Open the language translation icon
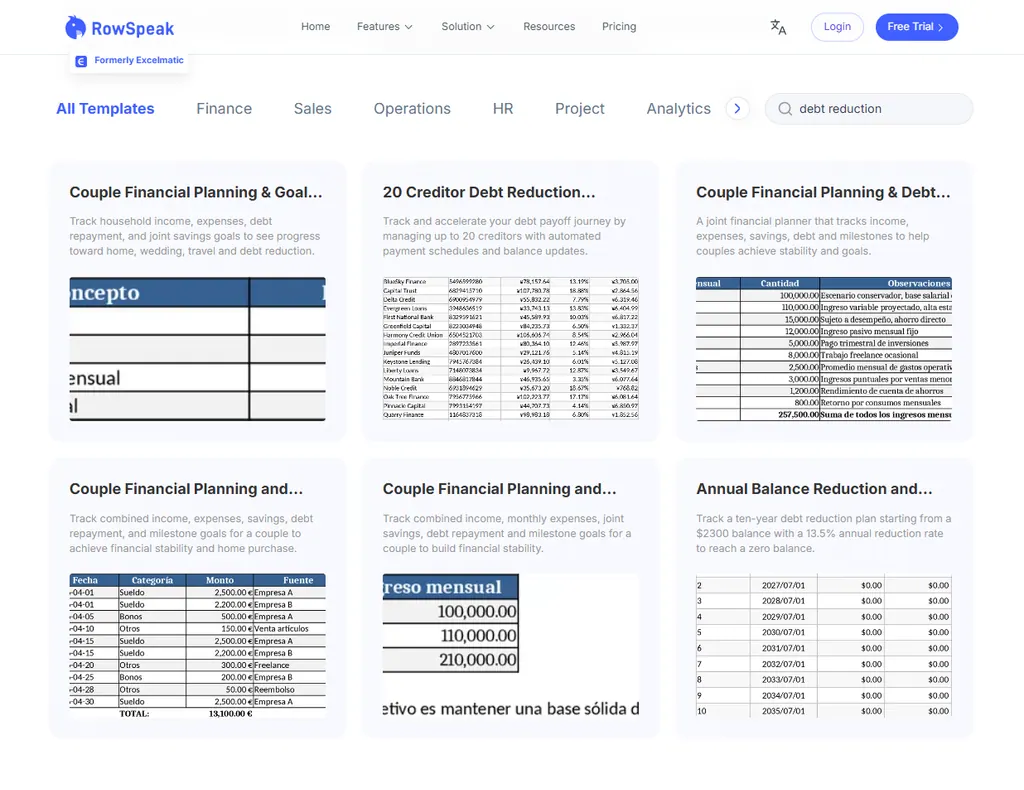1024x790 pixels. click(x=778, y=27)
